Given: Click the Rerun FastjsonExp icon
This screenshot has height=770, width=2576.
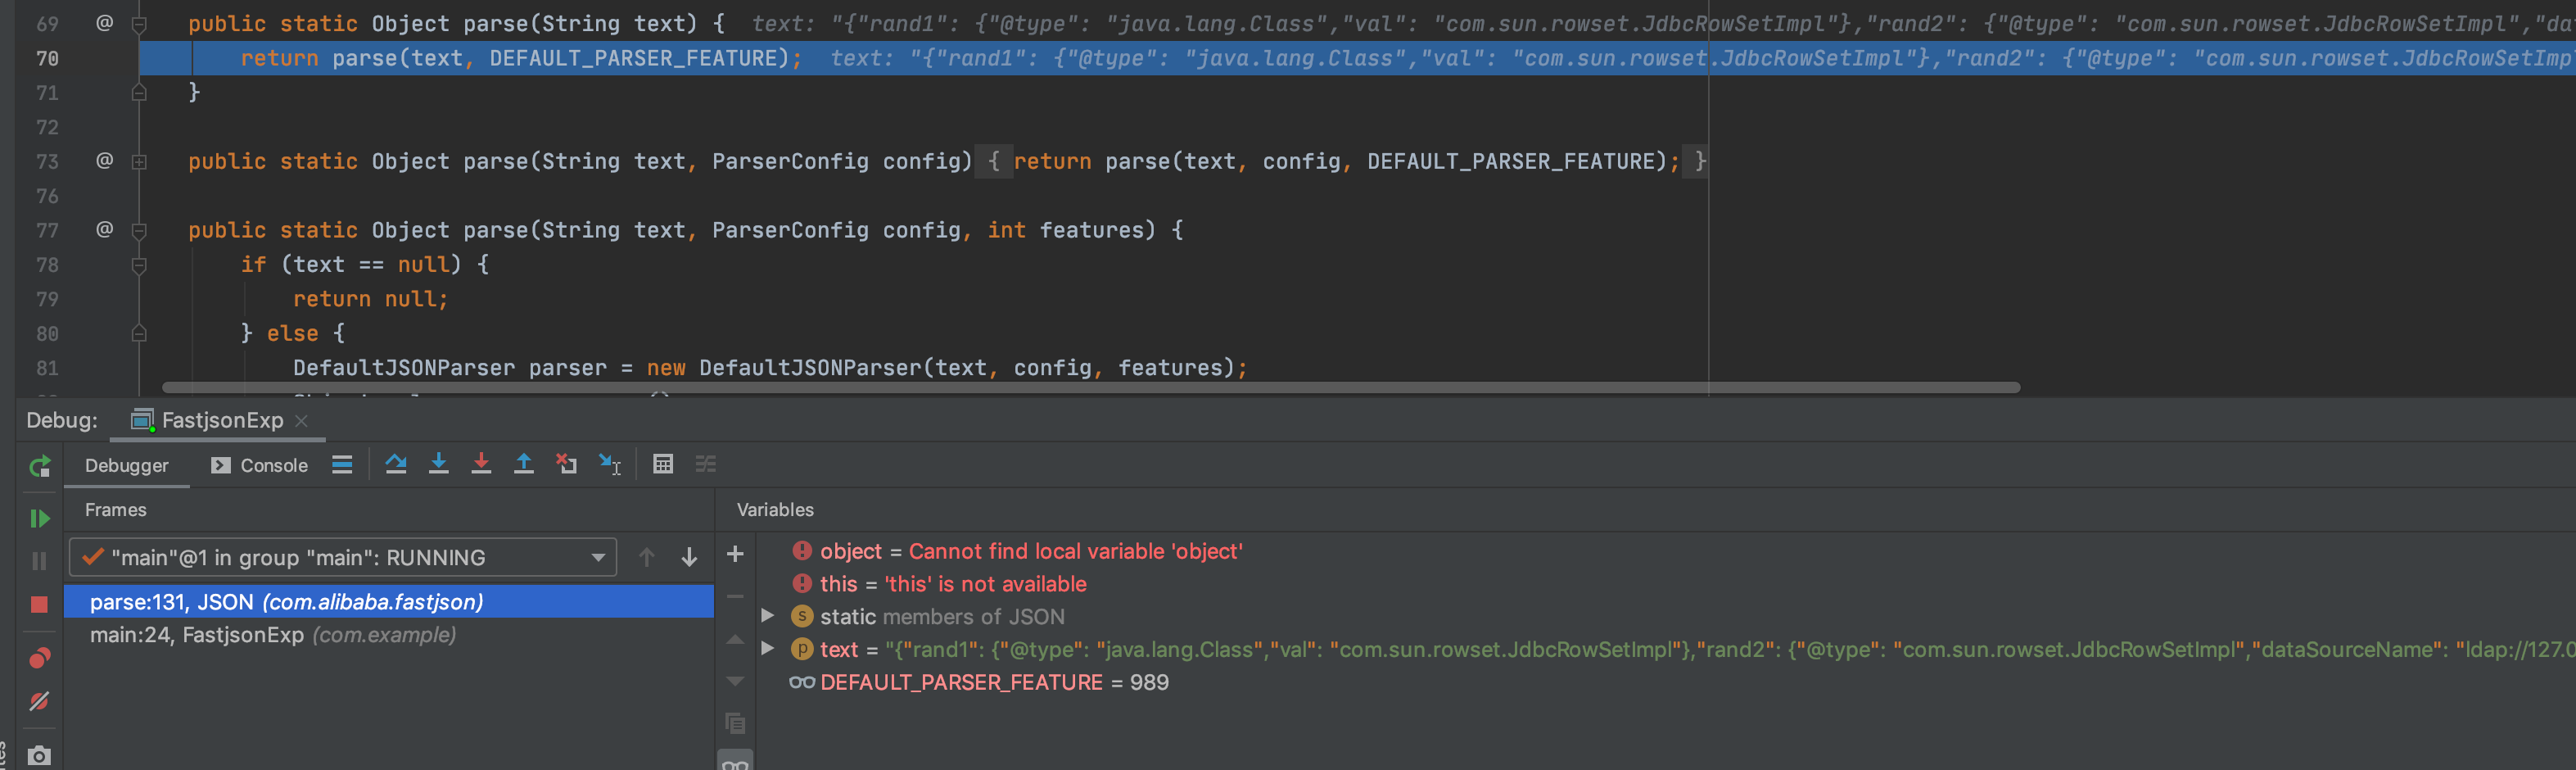Looking at the screenshot, I should coord(40,466).
